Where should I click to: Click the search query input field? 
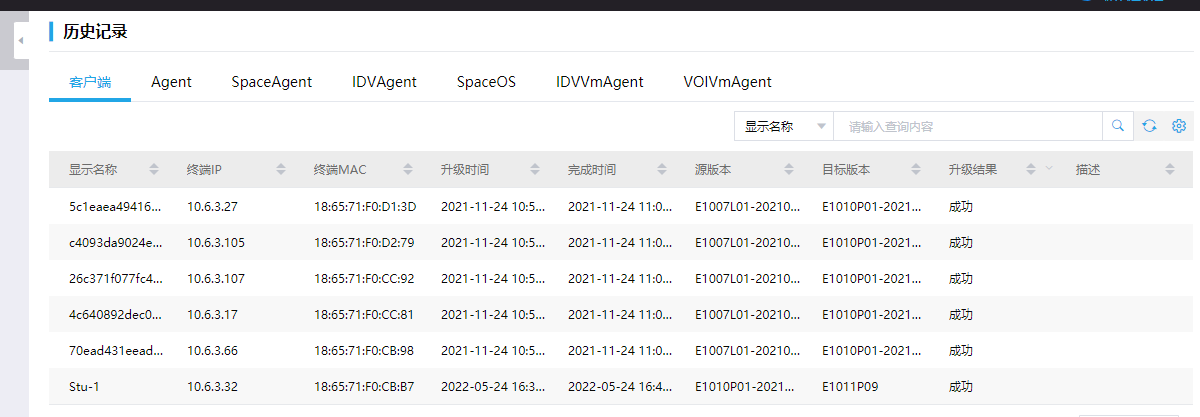tap(966, 126)
